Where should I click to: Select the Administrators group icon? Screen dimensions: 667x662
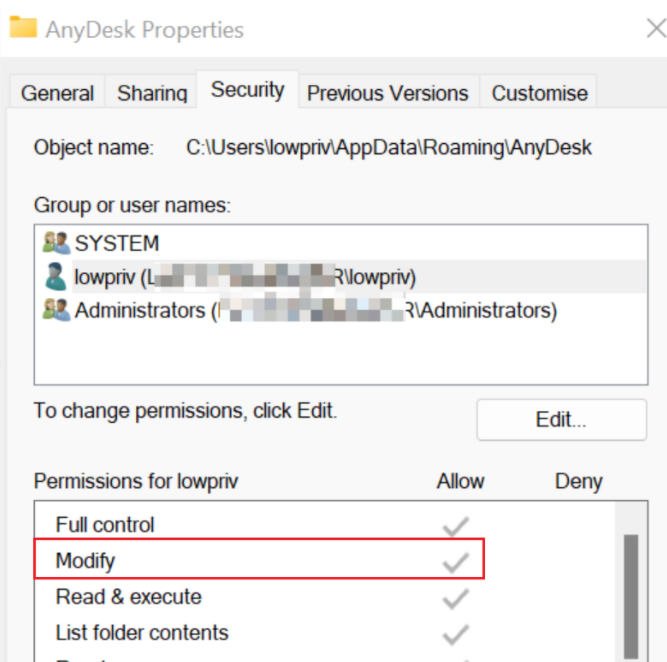55,311
